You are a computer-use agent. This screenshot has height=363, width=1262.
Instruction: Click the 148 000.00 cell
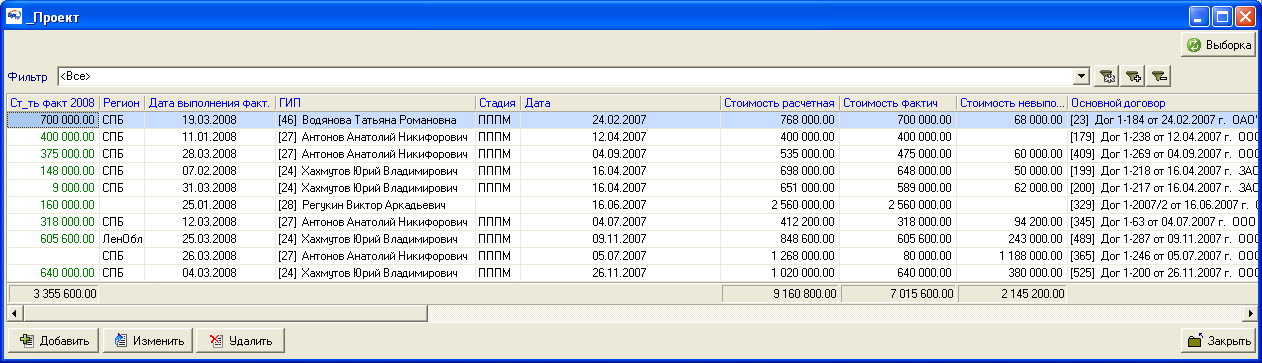tap(53, 171)
